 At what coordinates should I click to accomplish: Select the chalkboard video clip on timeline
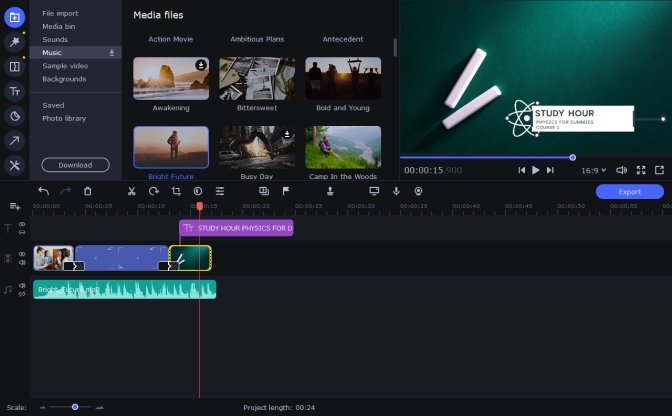pos(190,258)
